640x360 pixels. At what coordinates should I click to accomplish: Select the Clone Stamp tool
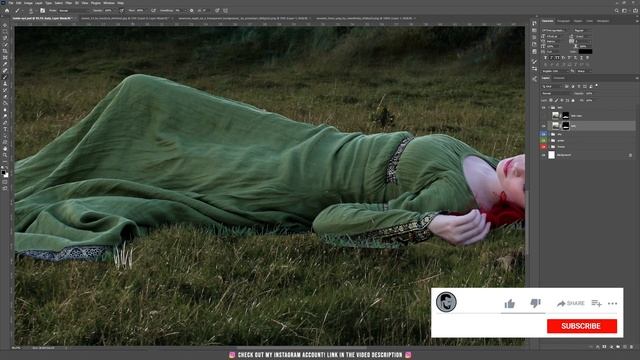[x=5, y=84]
